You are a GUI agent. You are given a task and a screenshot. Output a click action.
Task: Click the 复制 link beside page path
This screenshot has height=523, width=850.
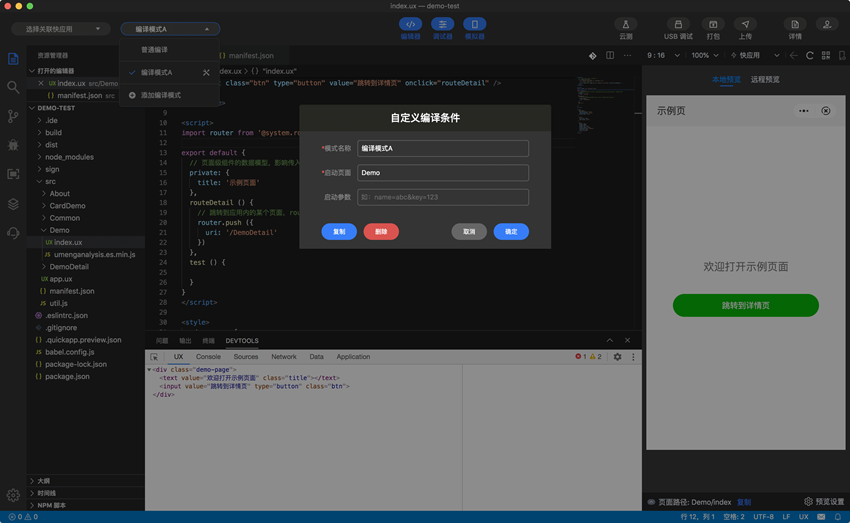click(x=744, y=502)
